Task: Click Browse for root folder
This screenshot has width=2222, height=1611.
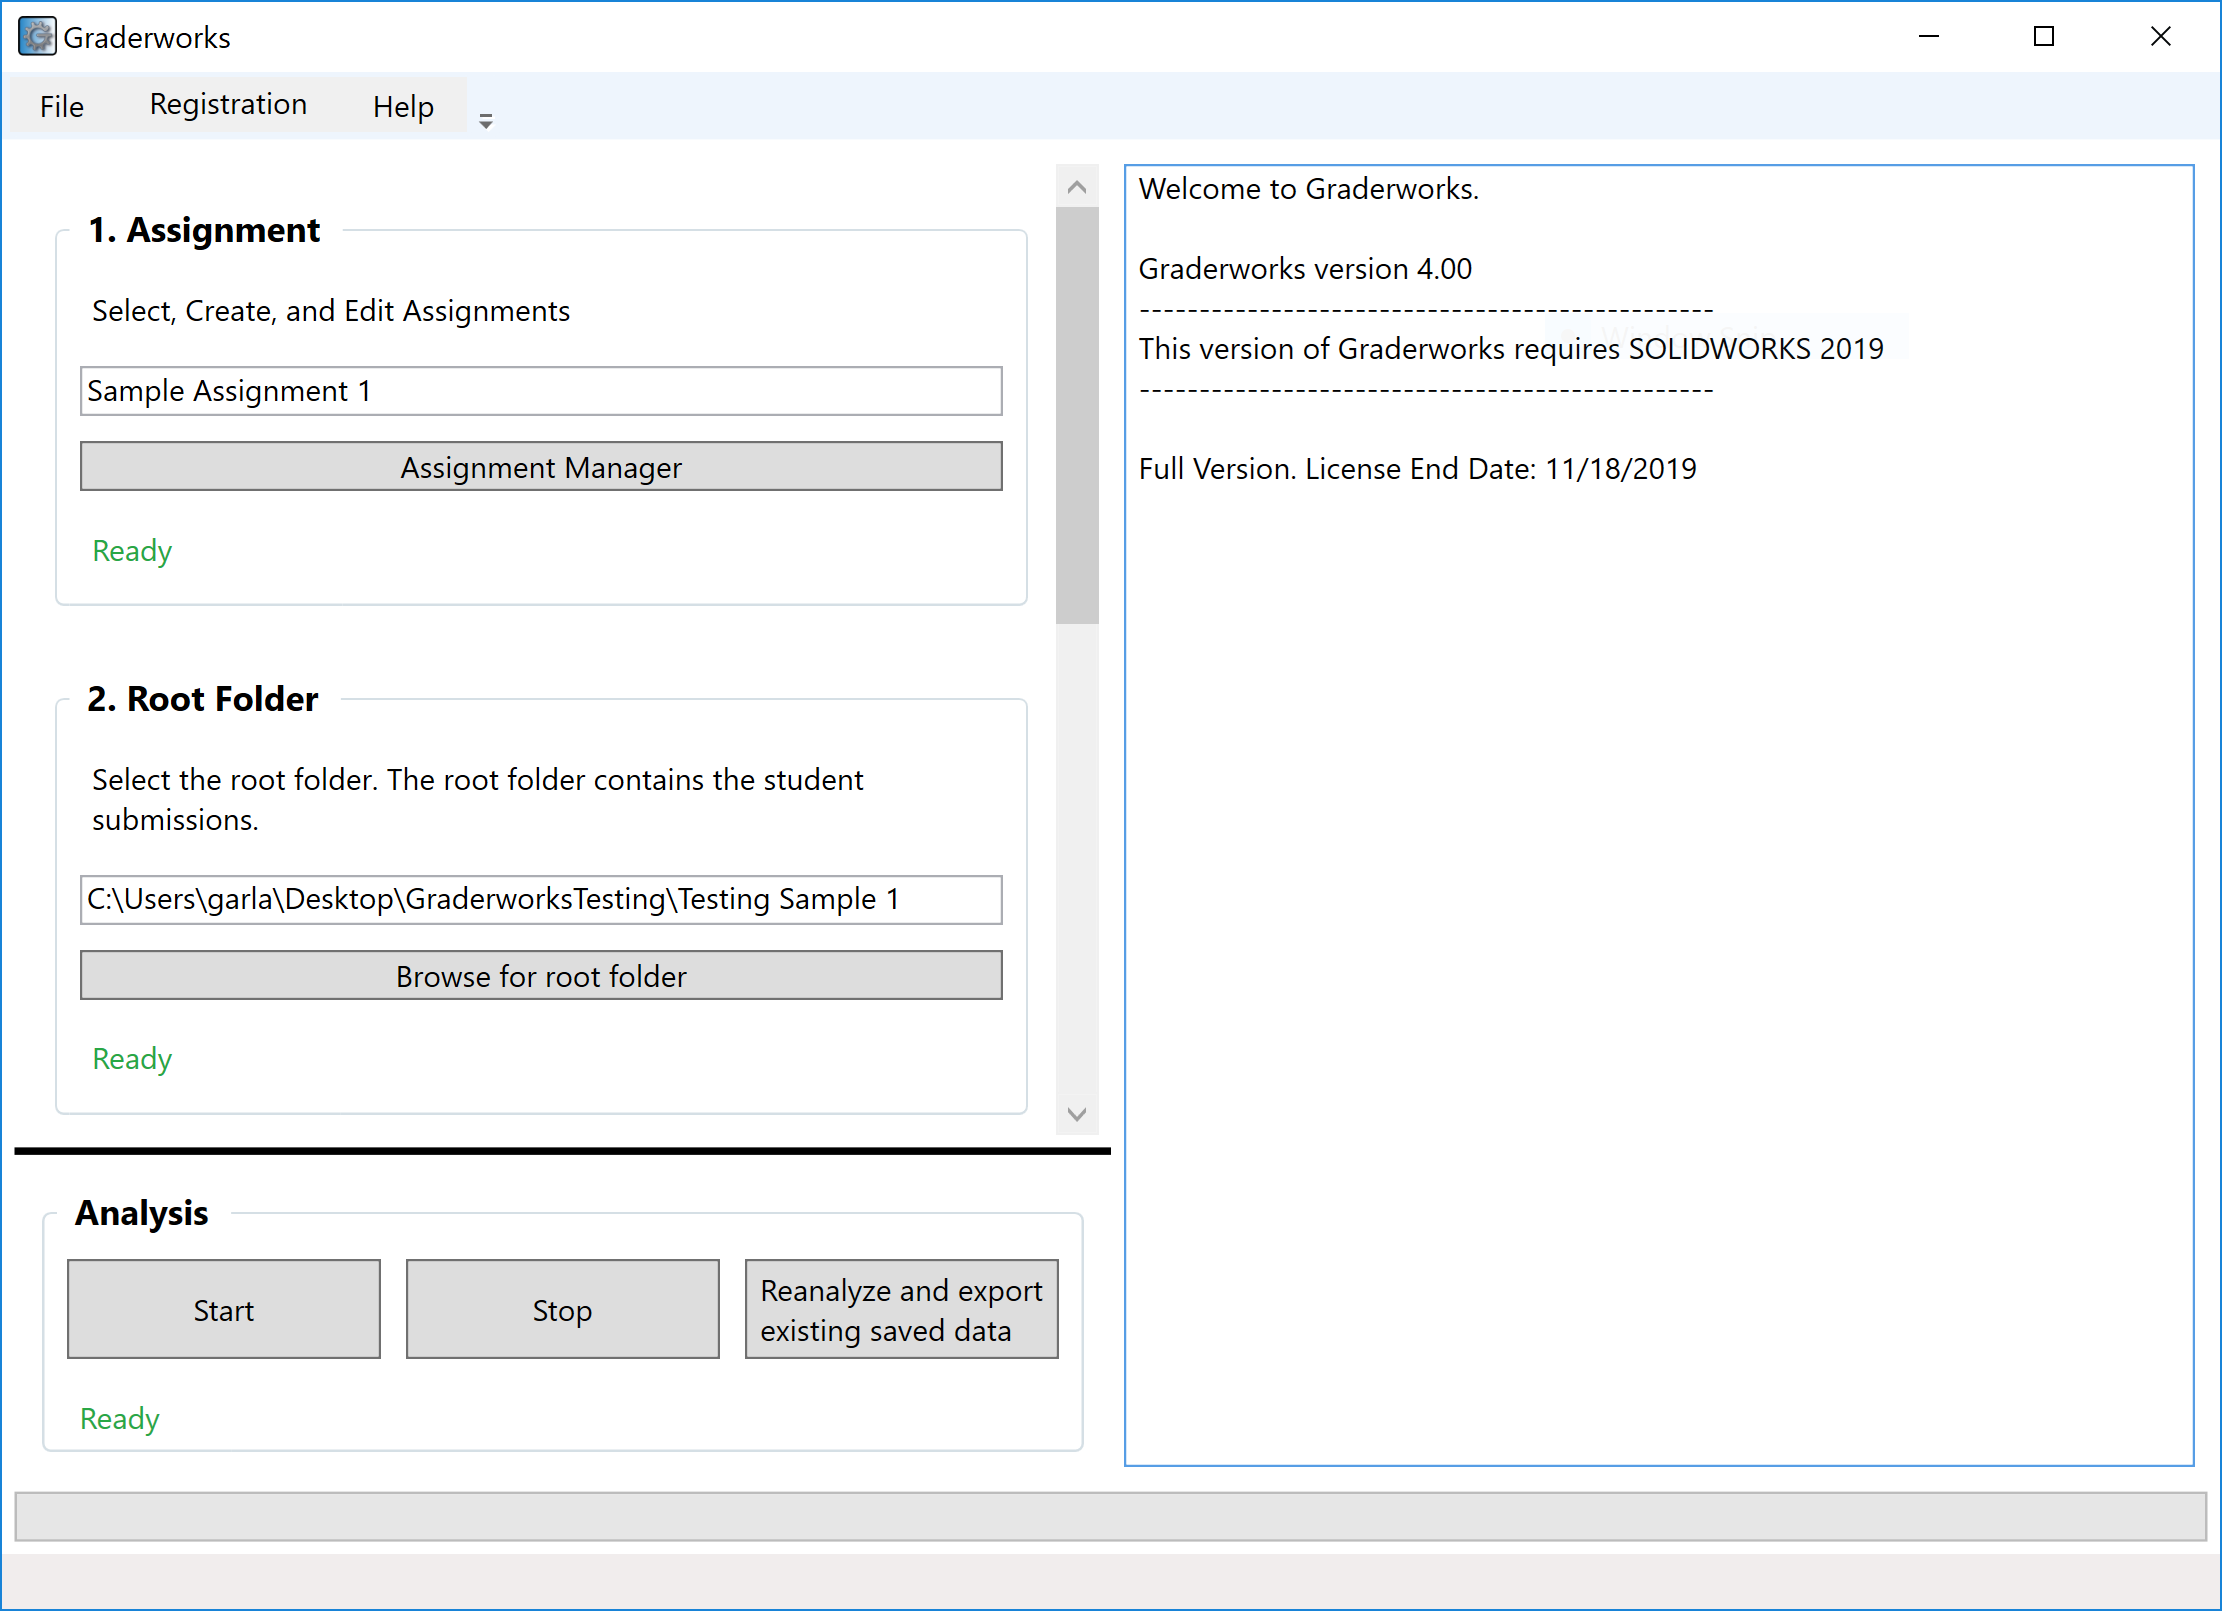Action: [541, 975]
